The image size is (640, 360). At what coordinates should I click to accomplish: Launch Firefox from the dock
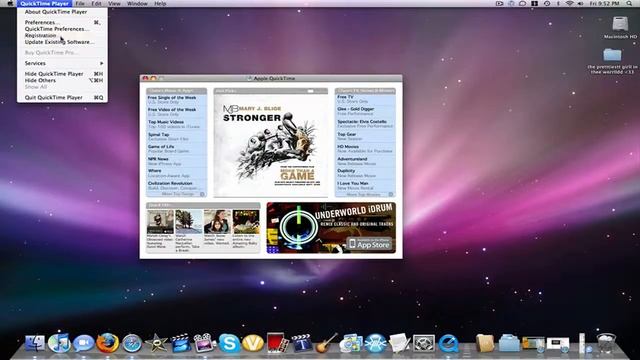pyautogui.click(x=108, y=343)
